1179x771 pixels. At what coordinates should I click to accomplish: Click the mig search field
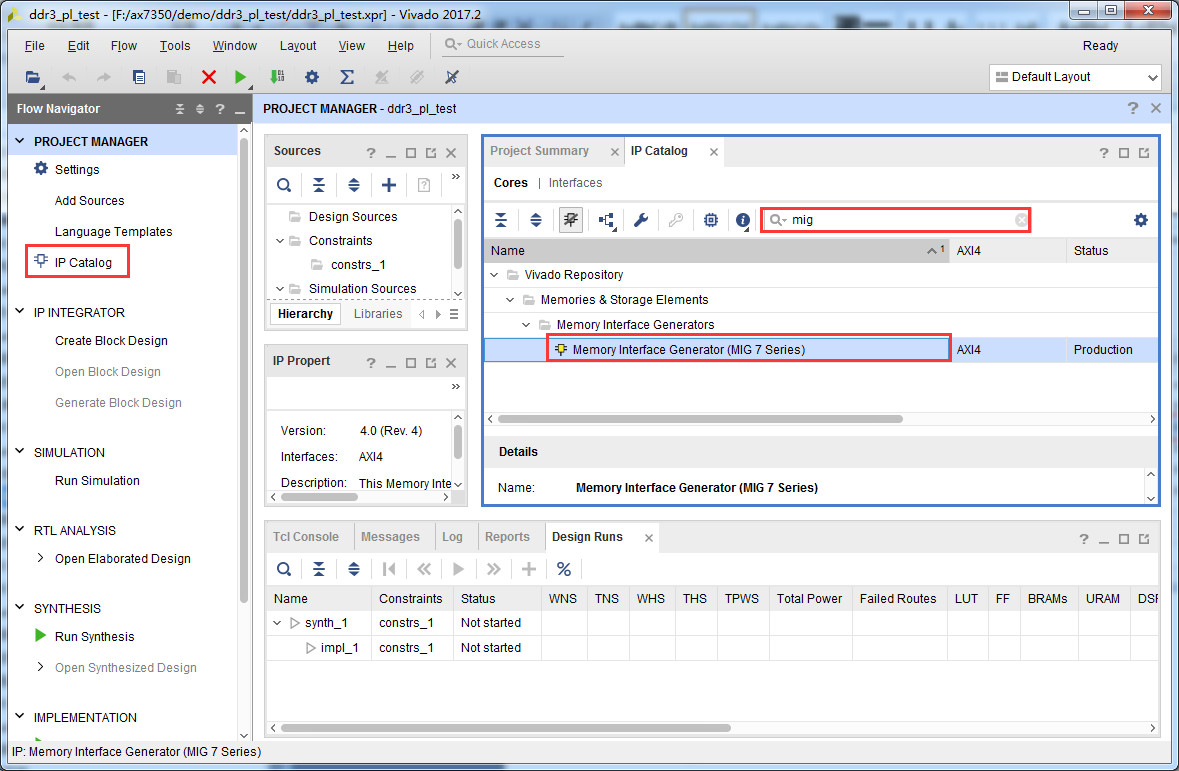895,220
